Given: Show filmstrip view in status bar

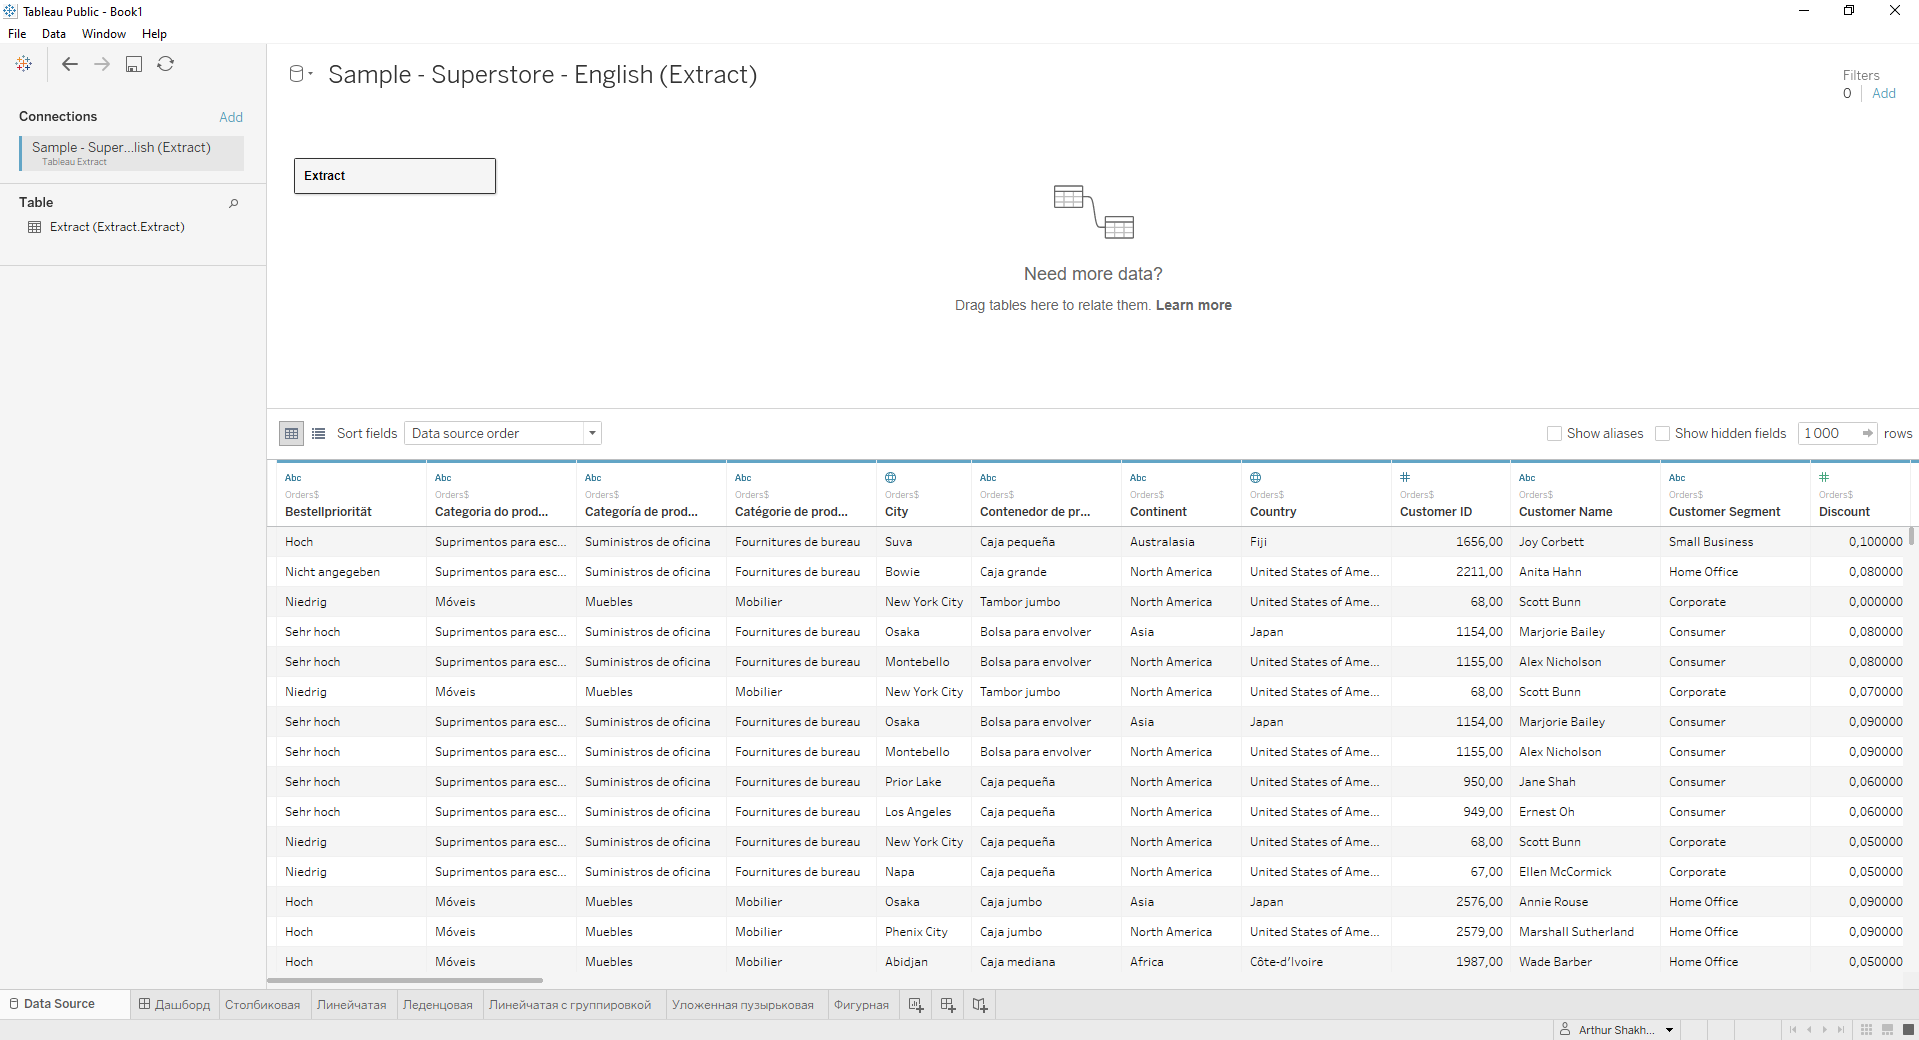Looking at the screenshot, I should pos(1887,1029).
